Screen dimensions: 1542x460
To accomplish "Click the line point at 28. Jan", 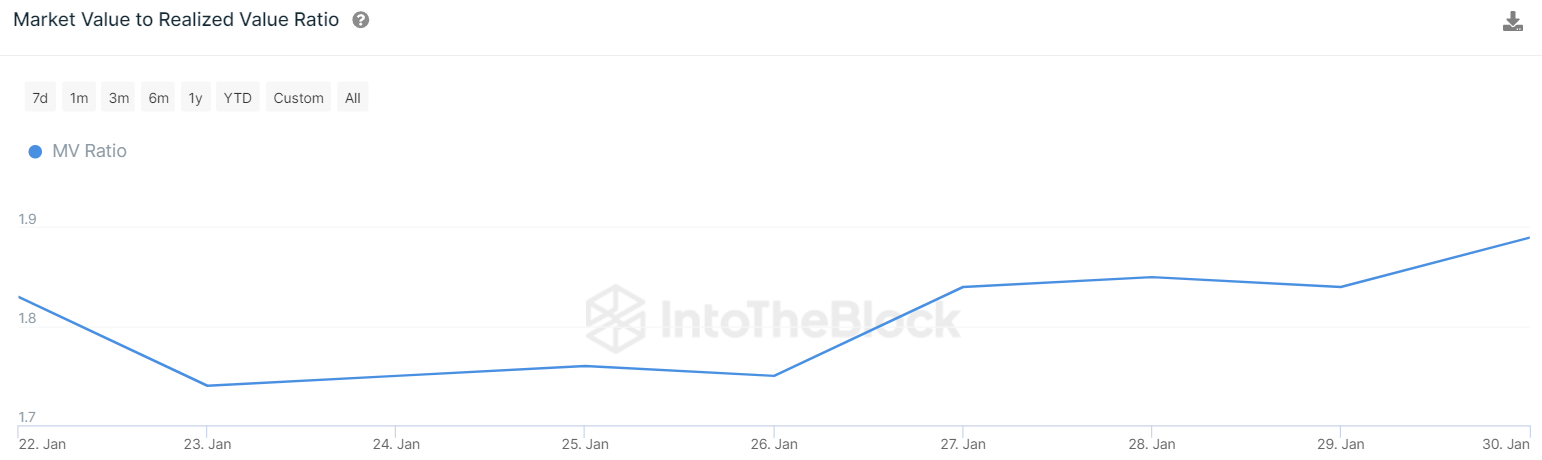I will click(1152, 277).
